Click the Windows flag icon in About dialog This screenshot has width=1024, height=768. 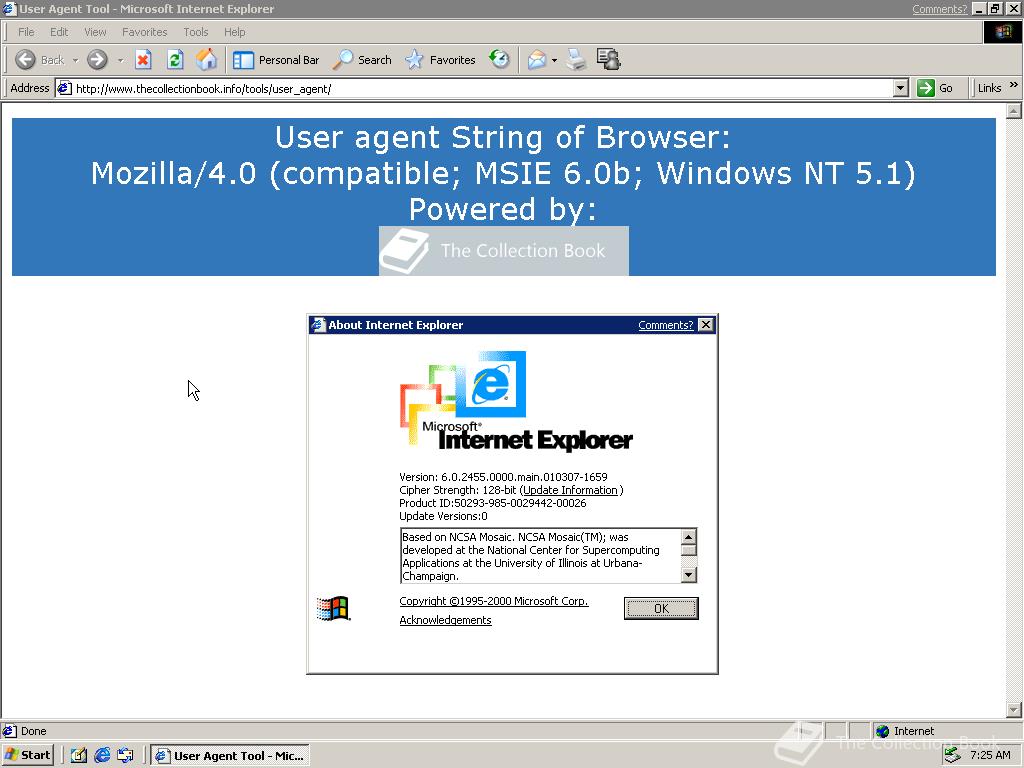point(333,609)
